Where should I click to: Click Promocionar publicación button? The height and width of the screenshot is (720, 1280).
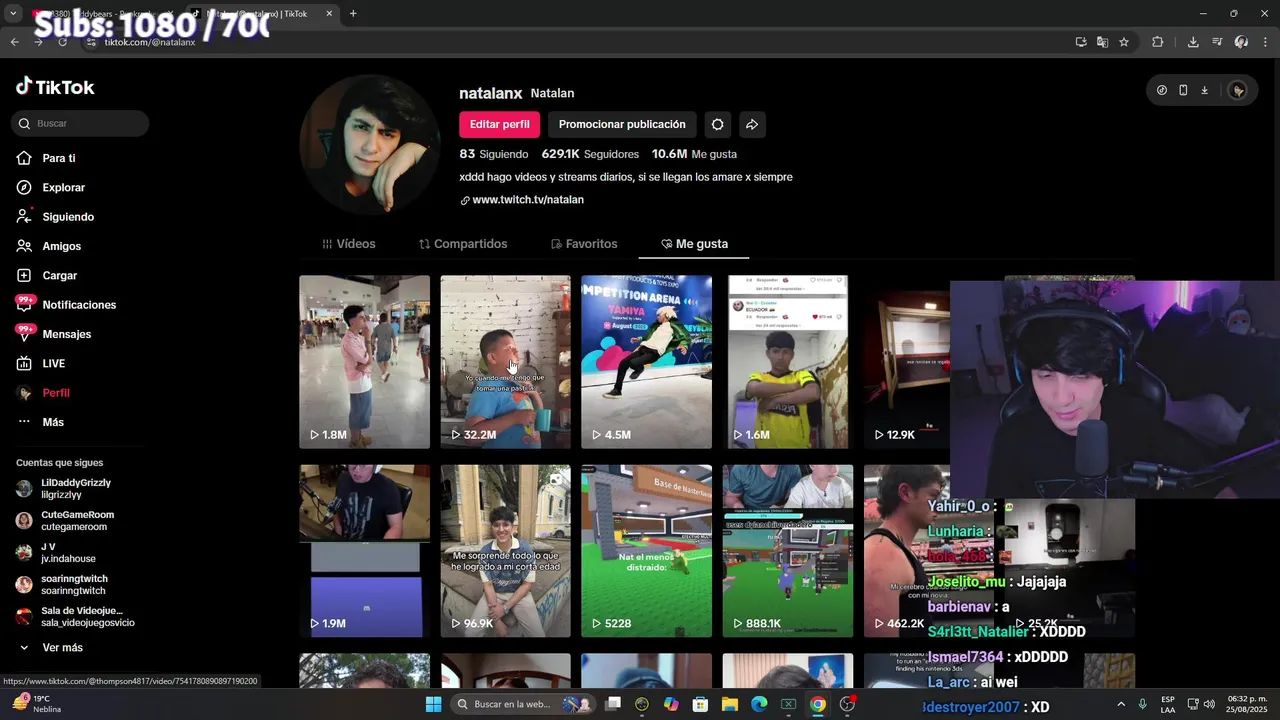coord(622,124)
